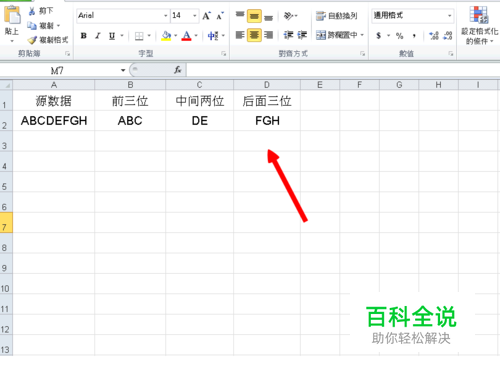500x377 pixels.
Task: Apply the cell borders button
Action: (139, 36)
